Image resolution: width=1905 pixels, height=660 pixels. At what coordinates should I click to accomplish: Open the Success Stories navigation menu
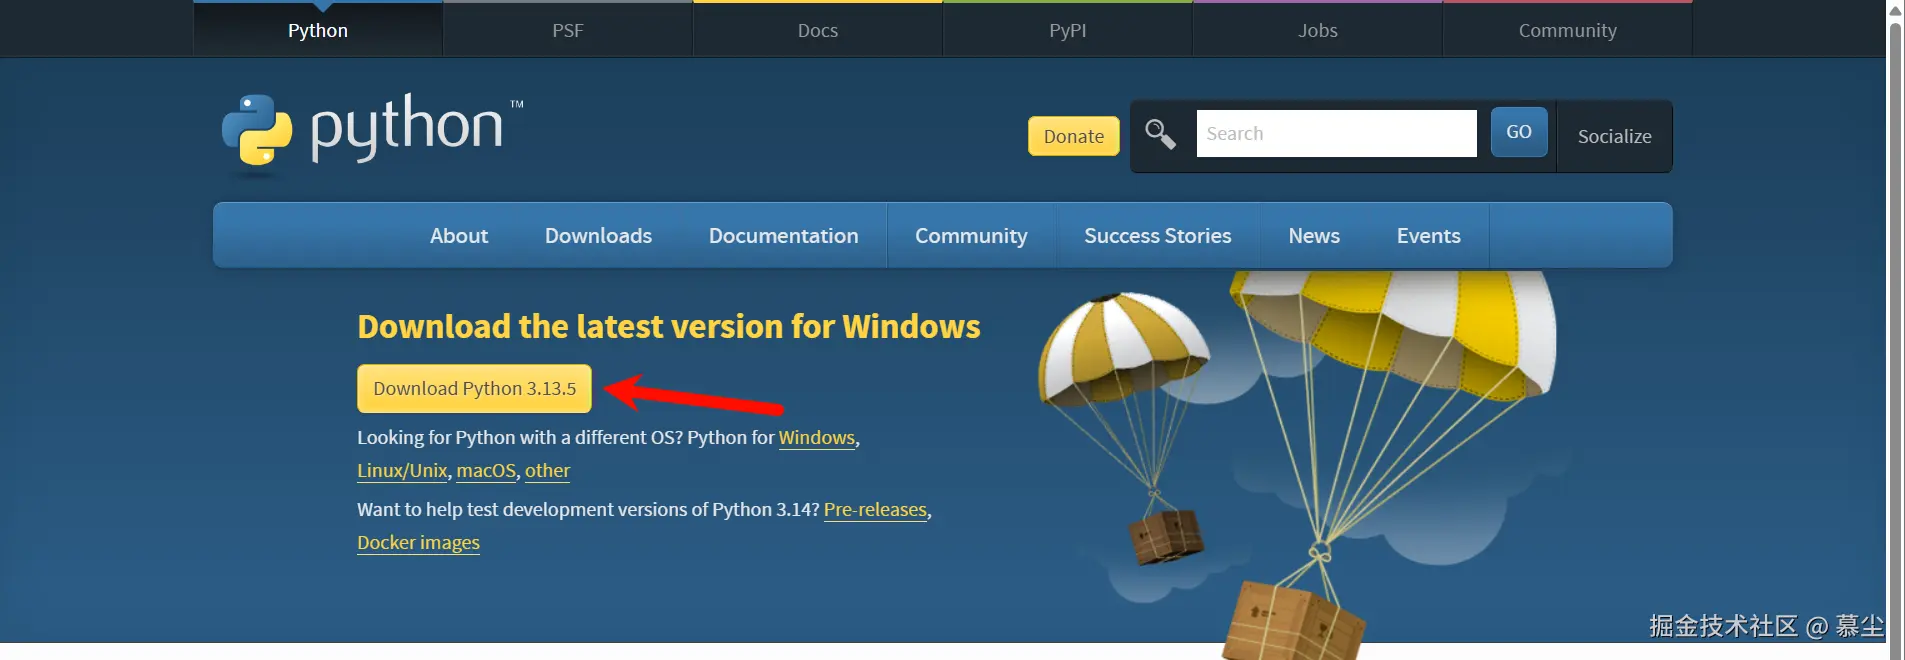1158,236
